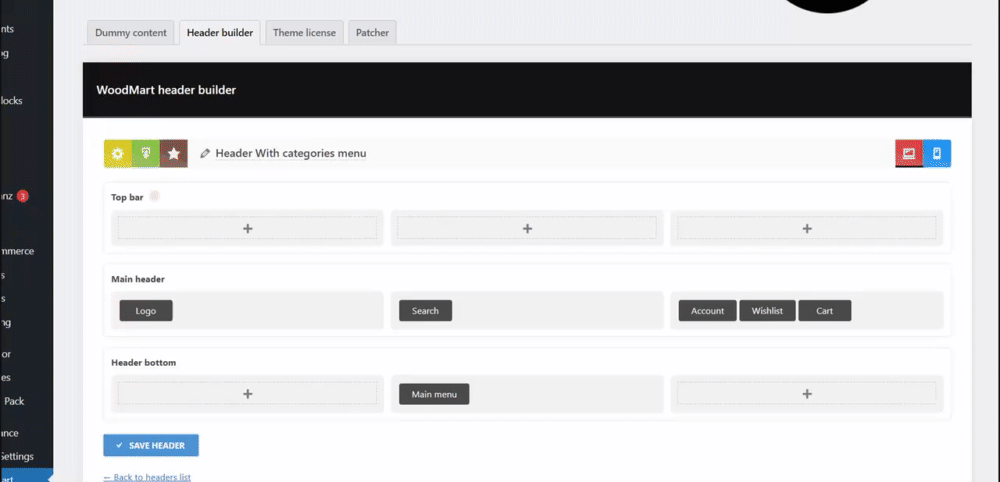Click pencil icon to rename the header
Image resolution: width=1000 pixels, height=482 pixels.
tap(205, 154)
